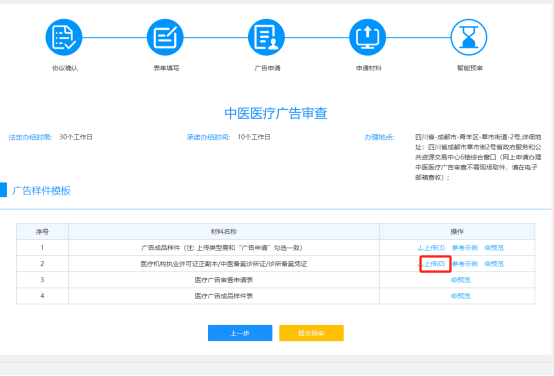Screen dimensions: 554x376
Task: Click the 30个工作日 value
Action: pos(76,137)
